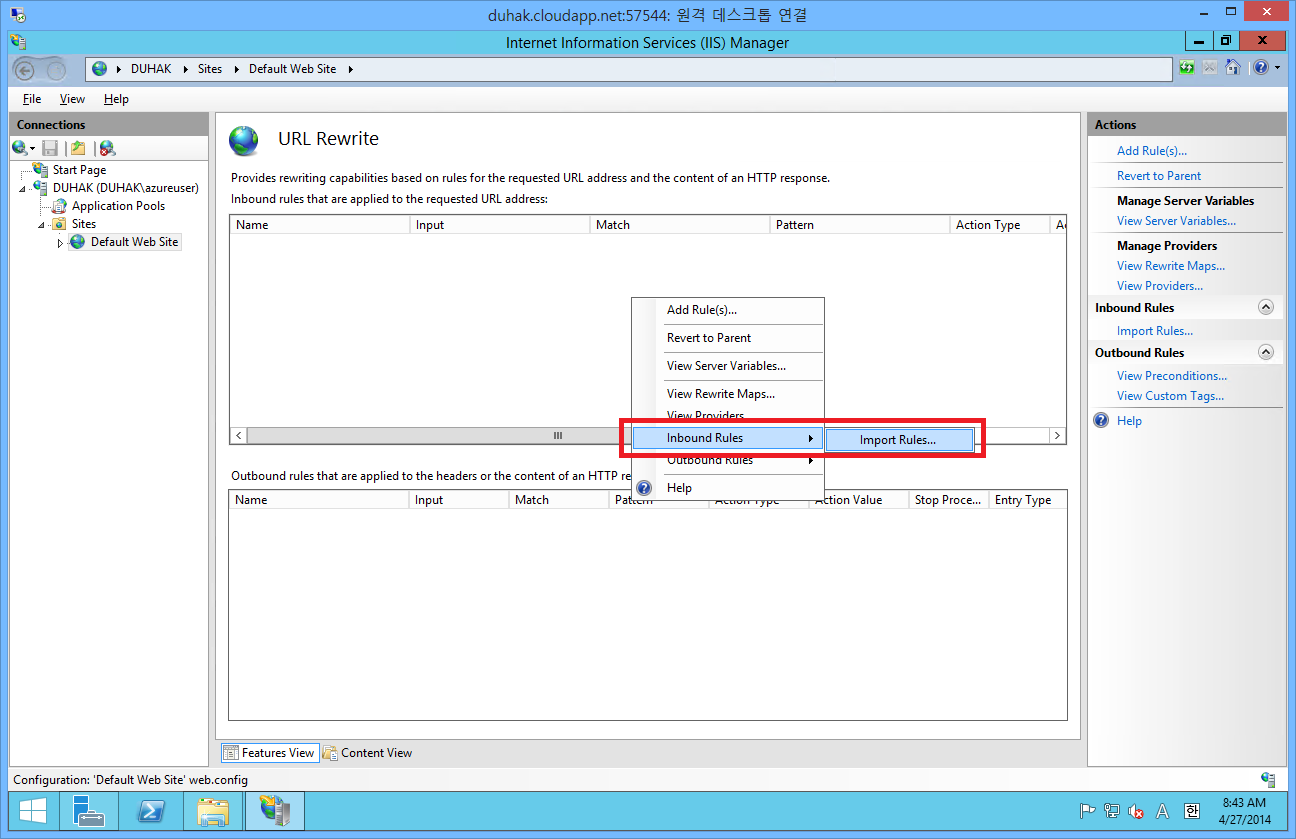Click the status bar server icon
This screenshot has height=839, width=1296.
pos(1268,779)
